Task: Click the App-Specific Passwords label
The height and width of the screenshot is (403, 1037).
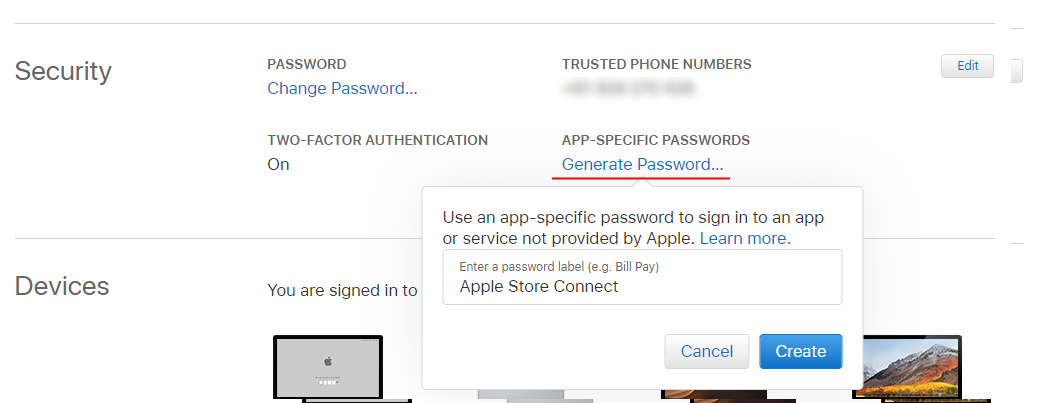Action: 655,140
